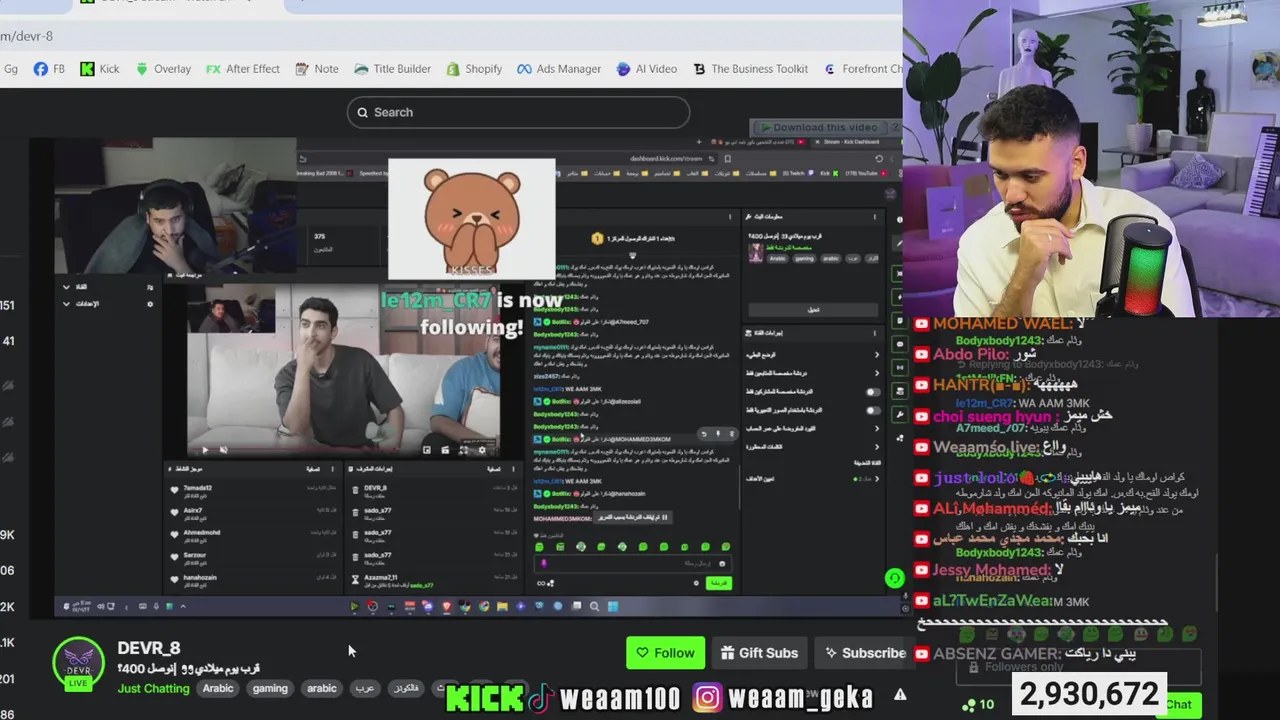Open dashboard chat panel three-dot menu
The width and height of the screenshot is (1280, 720).
pyautogui.click(x=731, y=217)
